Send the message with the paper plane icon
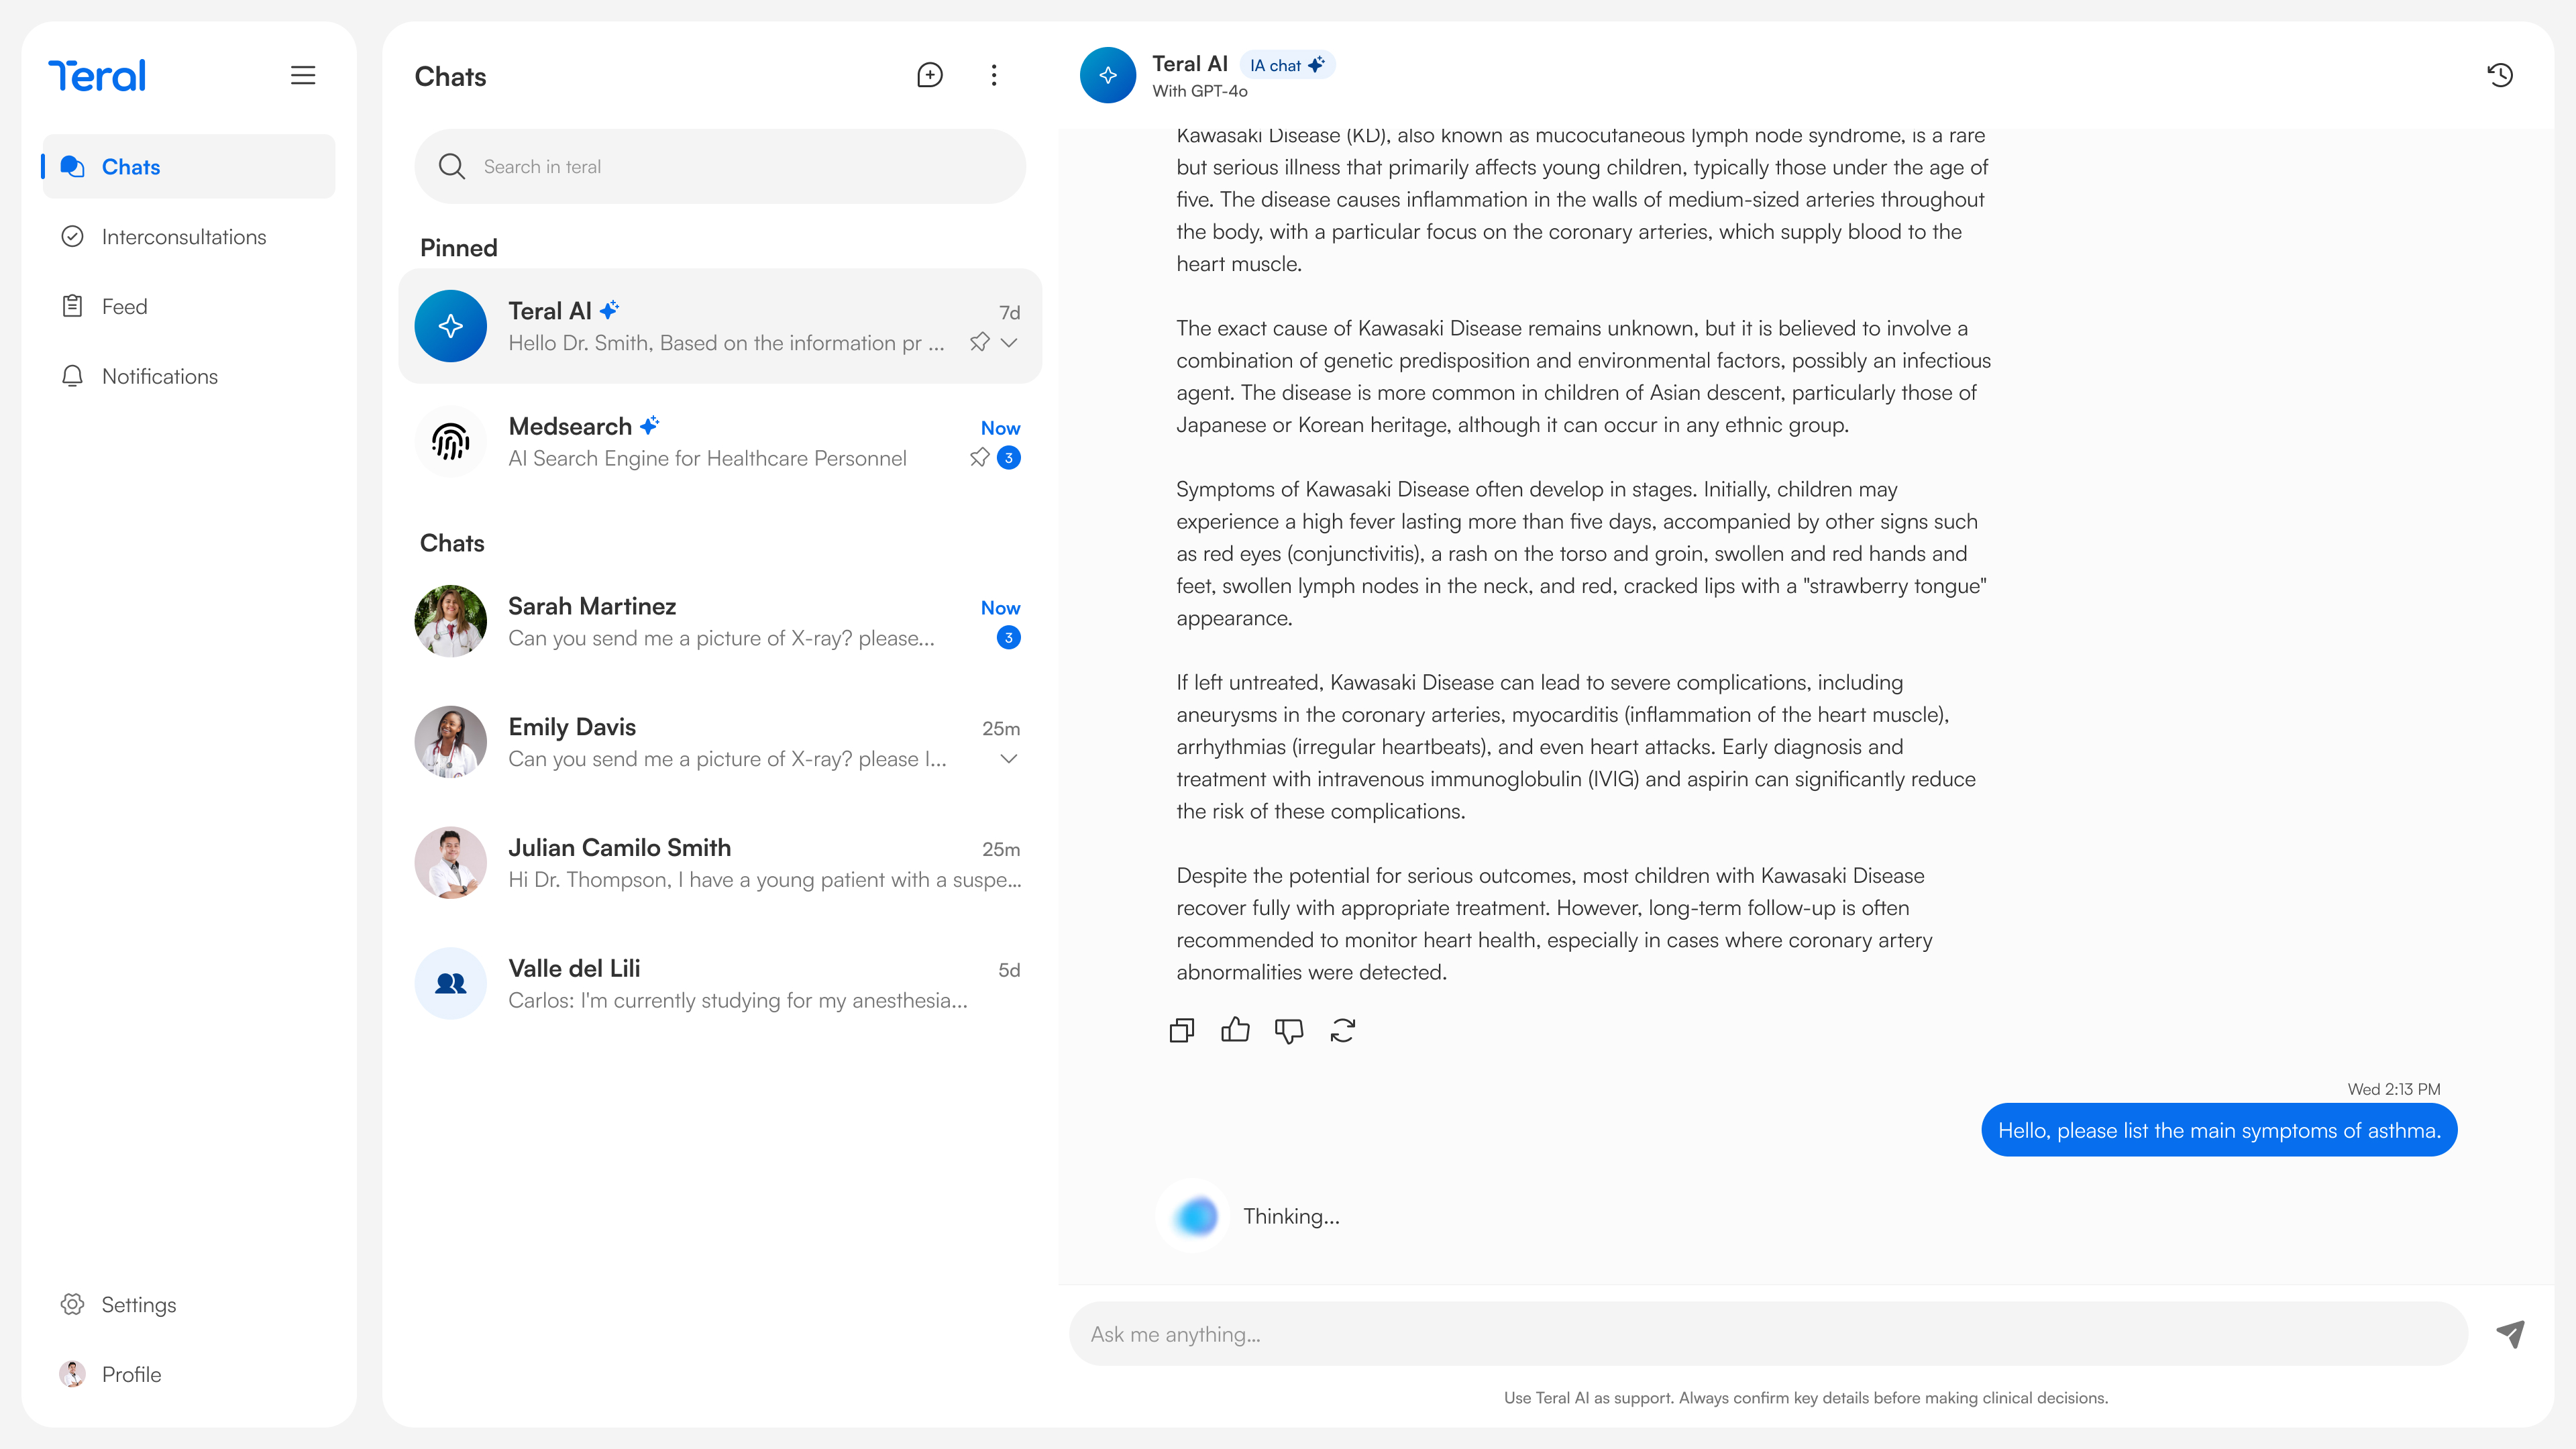 [x=2510, y=1333]
